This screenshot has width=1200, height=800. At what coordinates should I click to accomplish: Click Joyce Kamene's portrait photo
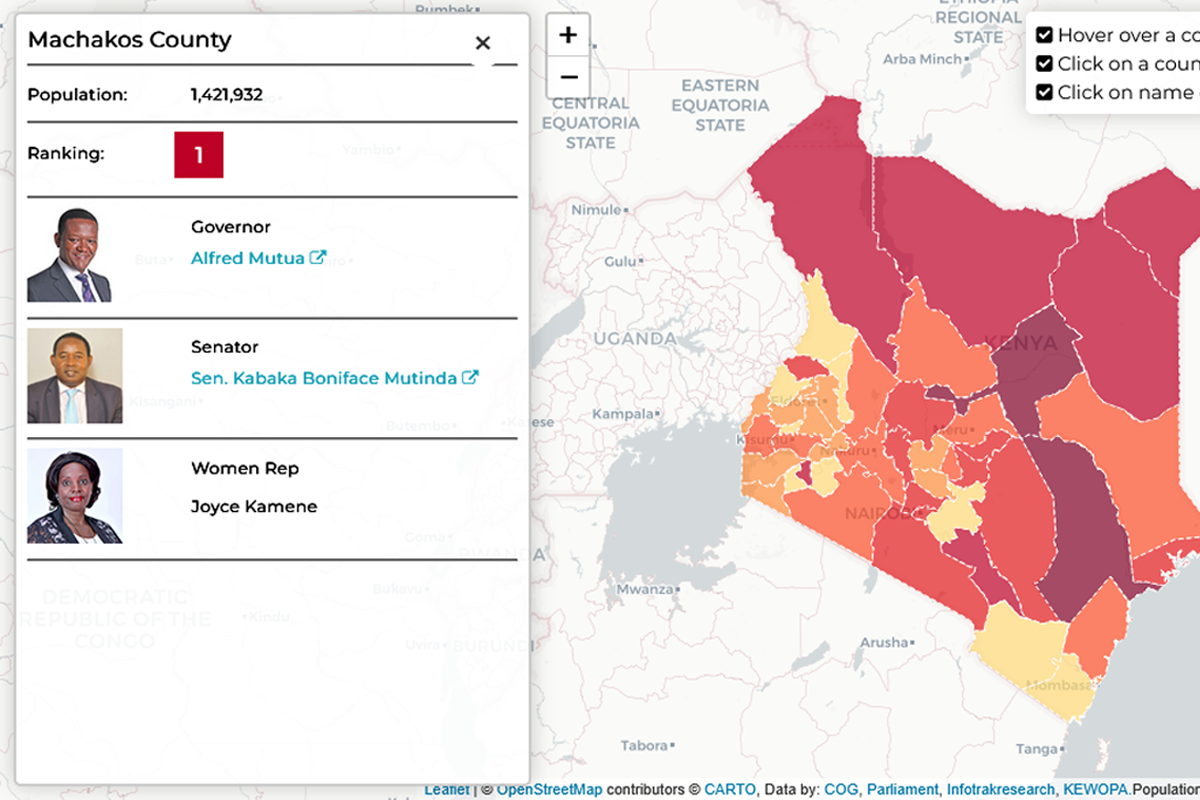point(75,493)
